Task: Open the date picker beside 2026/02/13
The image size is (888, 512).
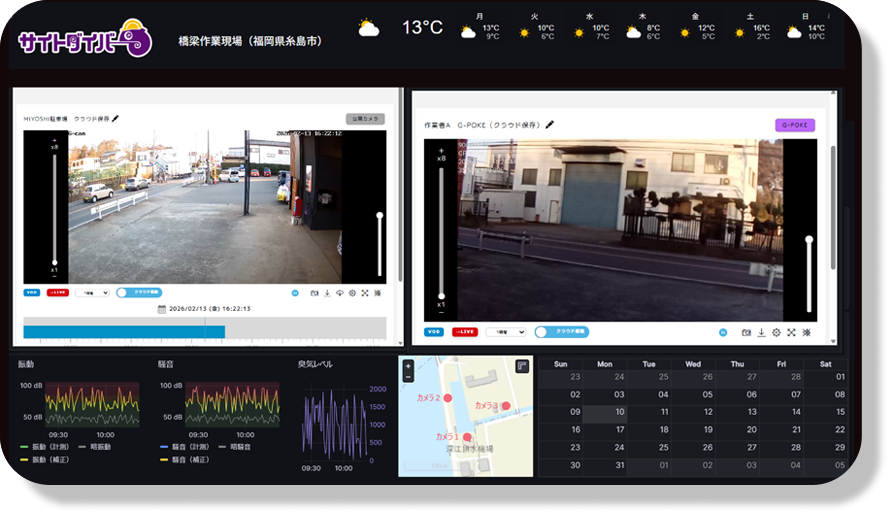Action: 161,309
